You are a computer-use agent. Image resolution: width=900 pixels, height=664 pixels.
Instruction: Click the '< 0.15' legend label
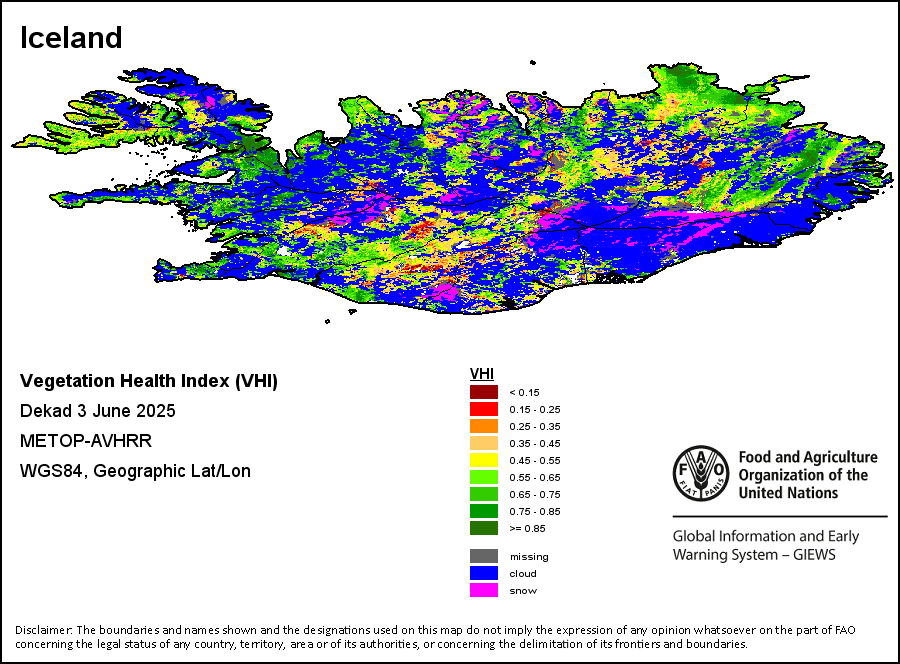tap(525, 393)
